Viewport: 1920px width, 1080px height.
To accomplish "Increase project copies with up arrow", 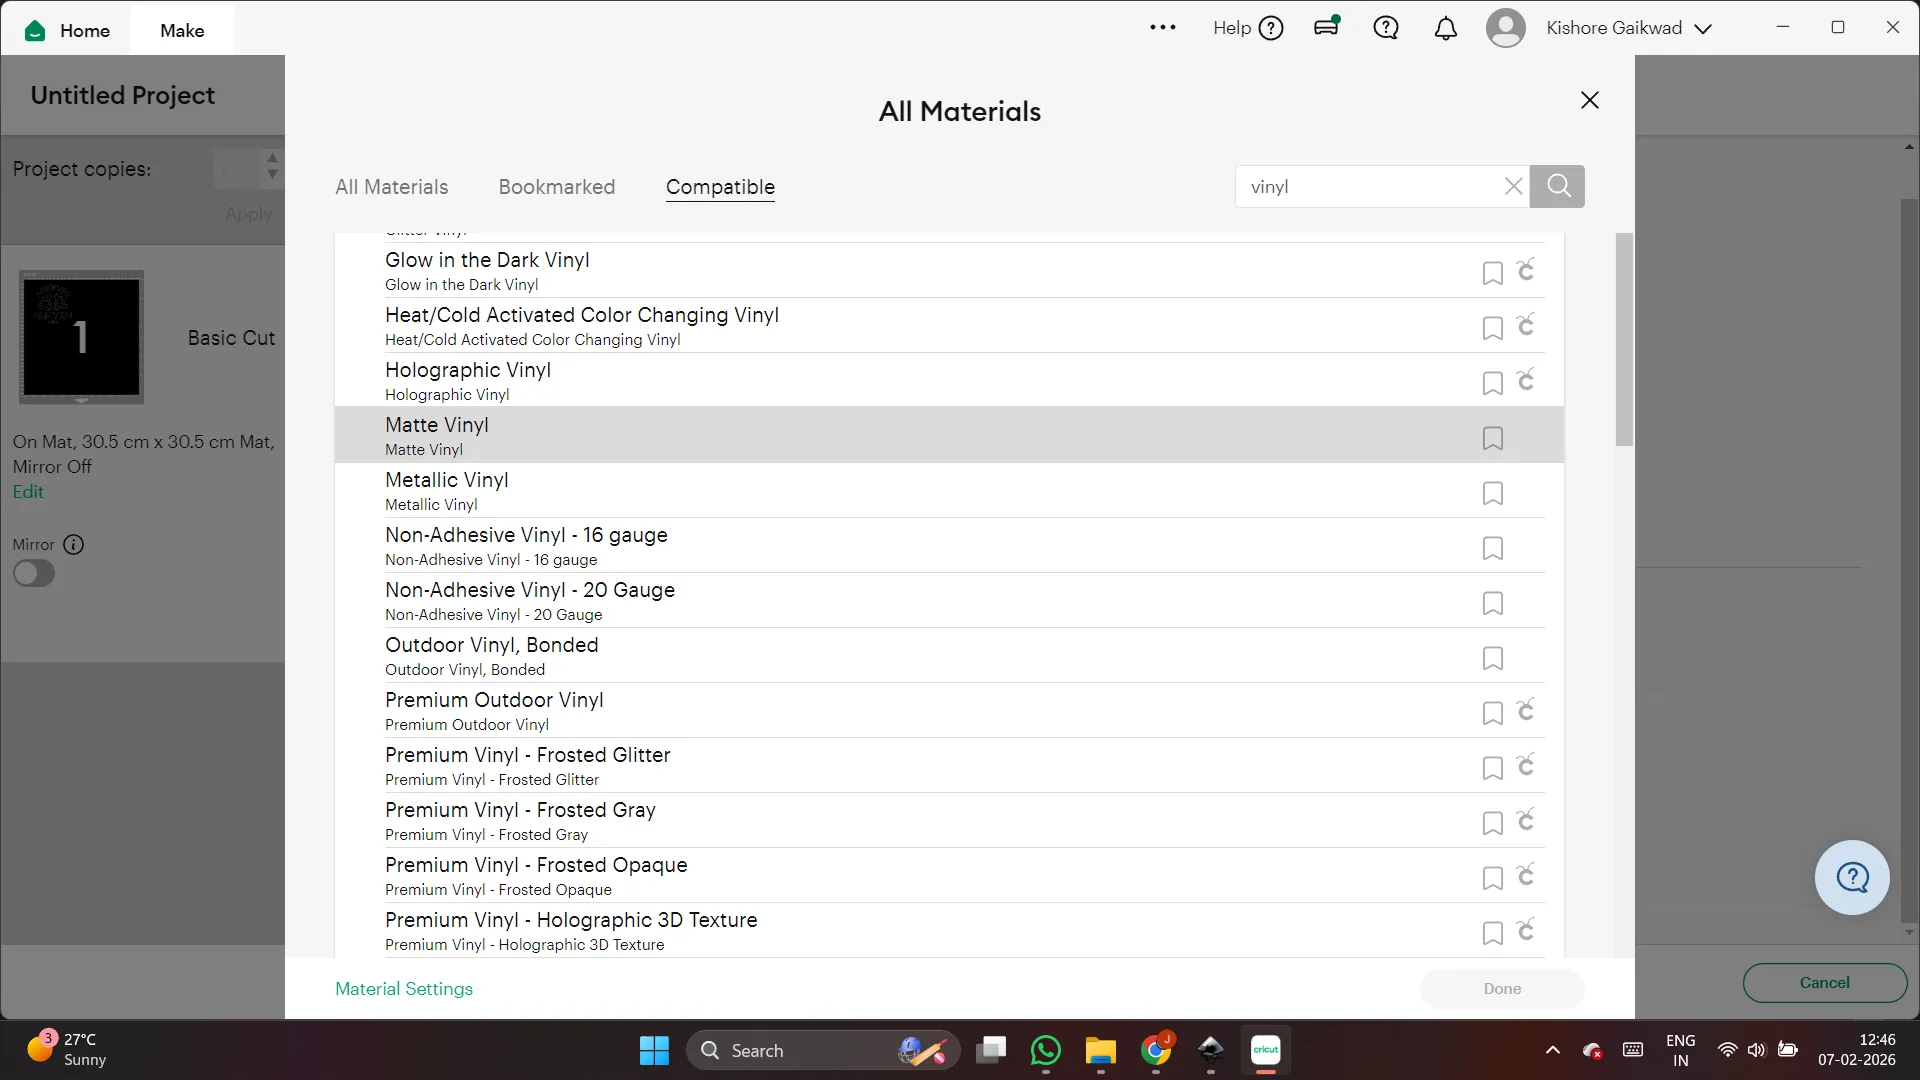I will (272, 159).
